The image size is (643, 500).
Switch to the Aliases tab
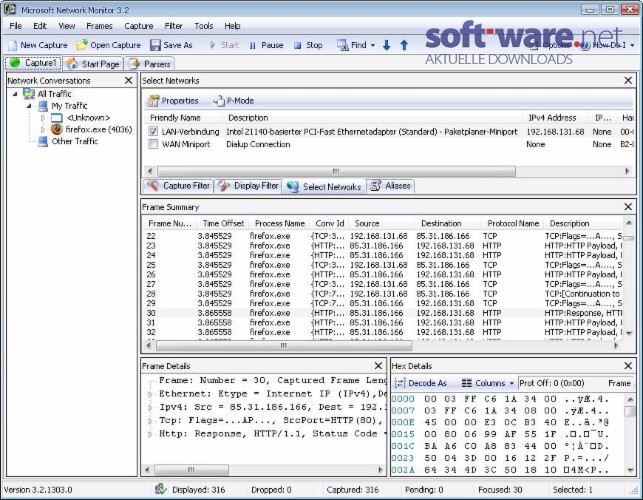click(x=390, y=186)
